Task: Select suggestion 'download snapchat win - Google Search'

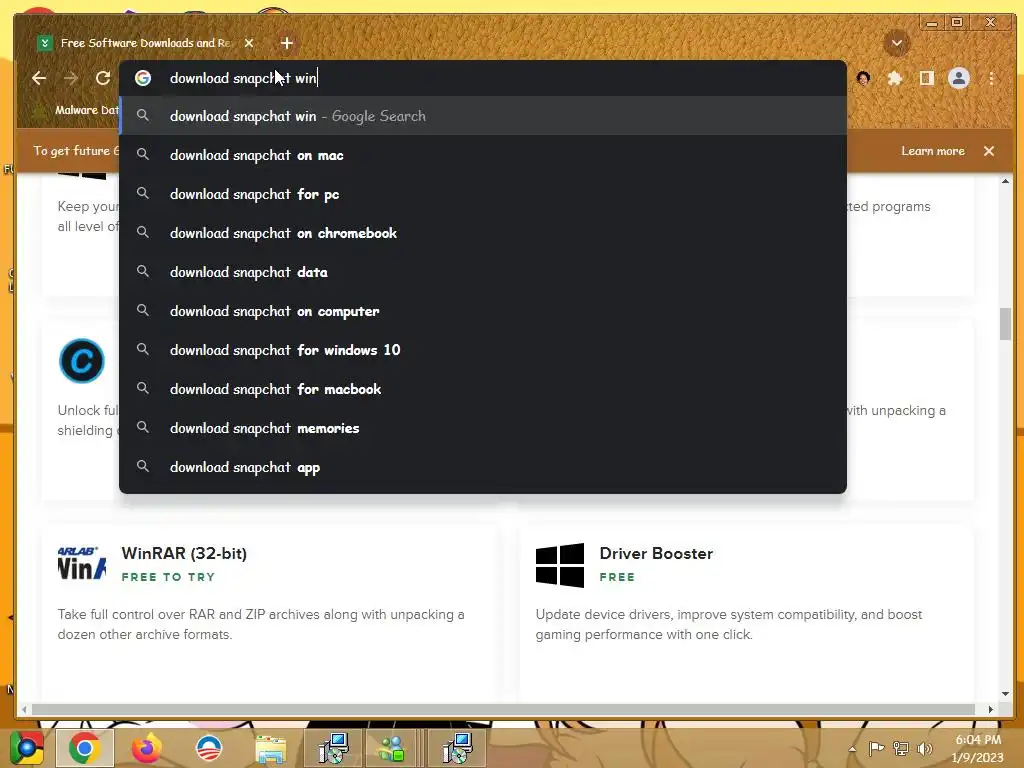Action: point(483,116)
